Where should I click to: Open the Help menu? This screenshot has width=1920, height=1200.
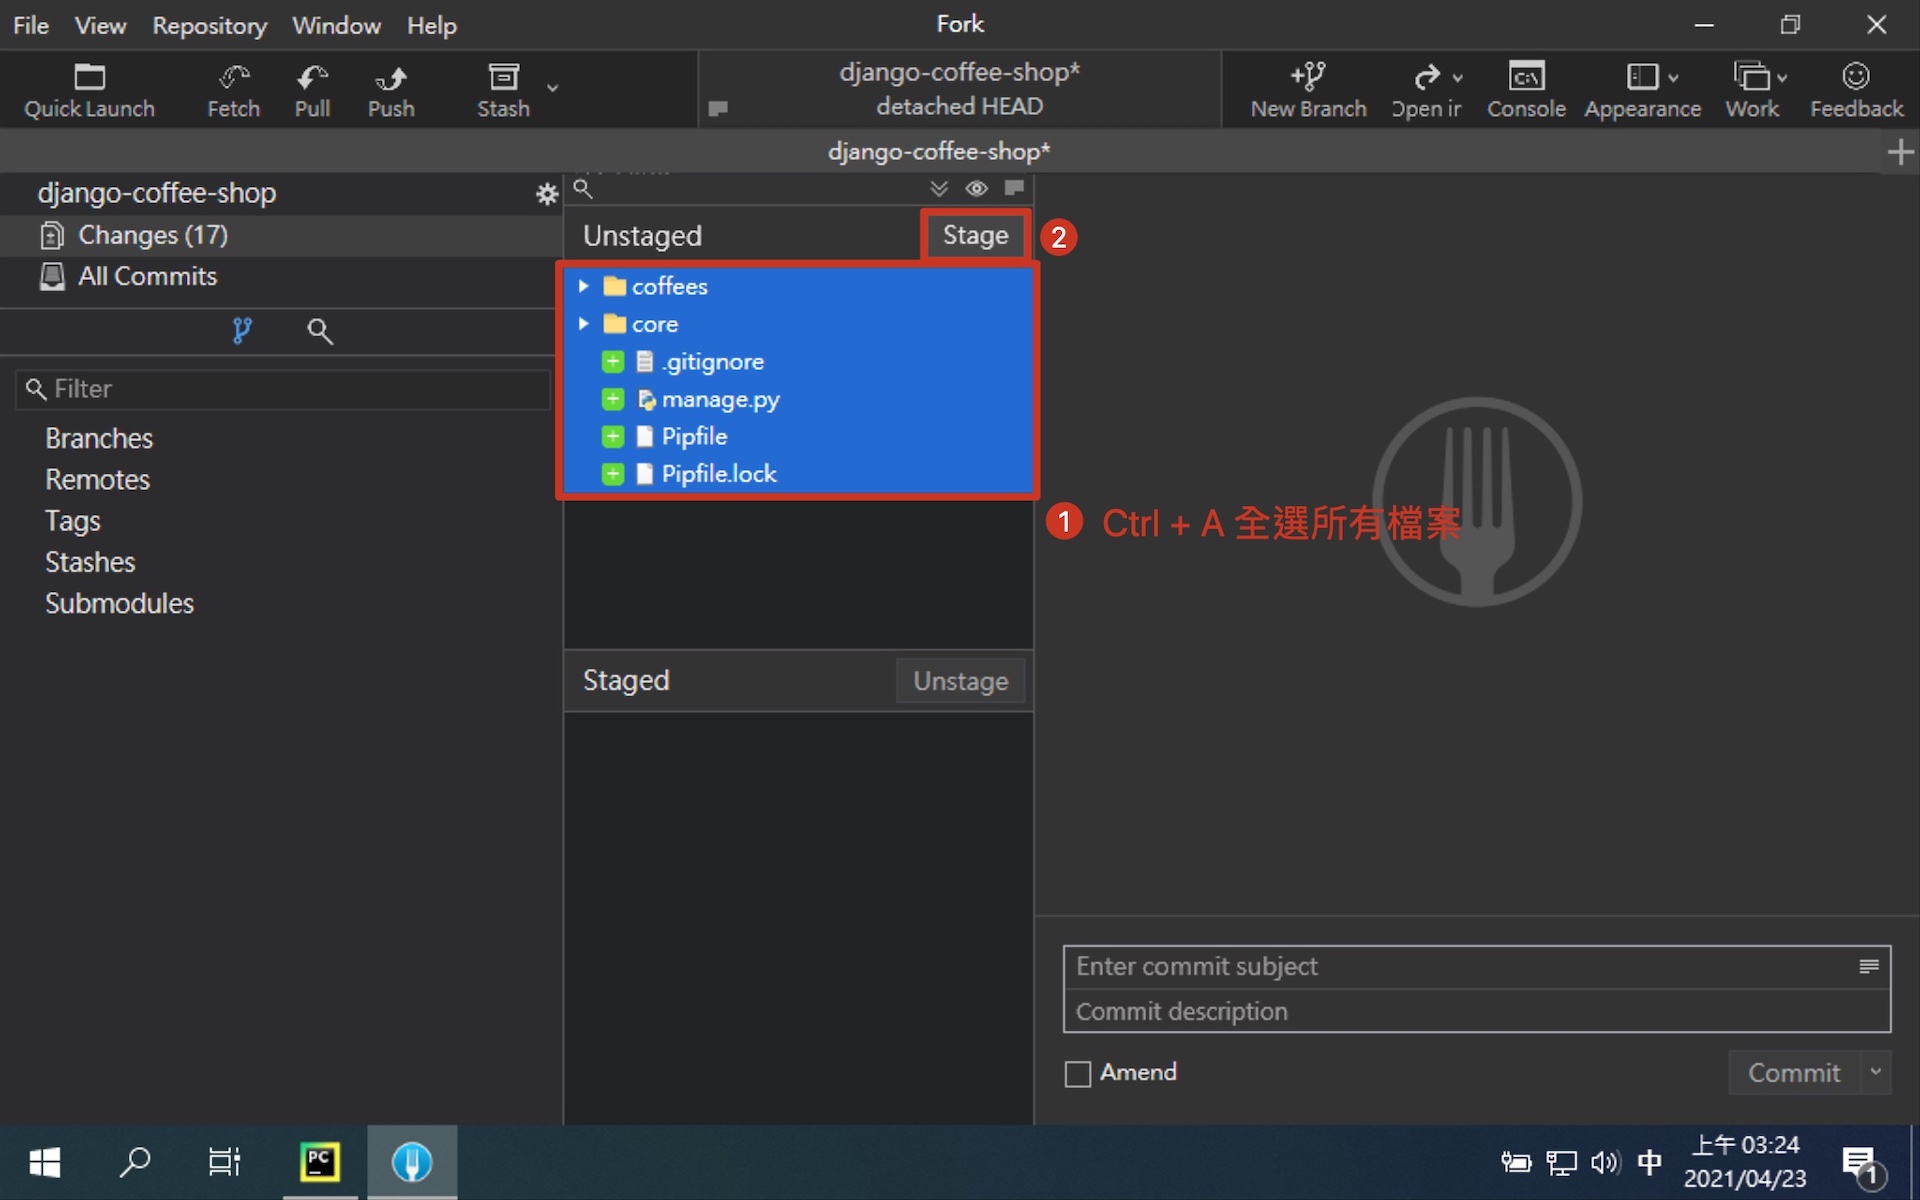(x=431, y=25)
